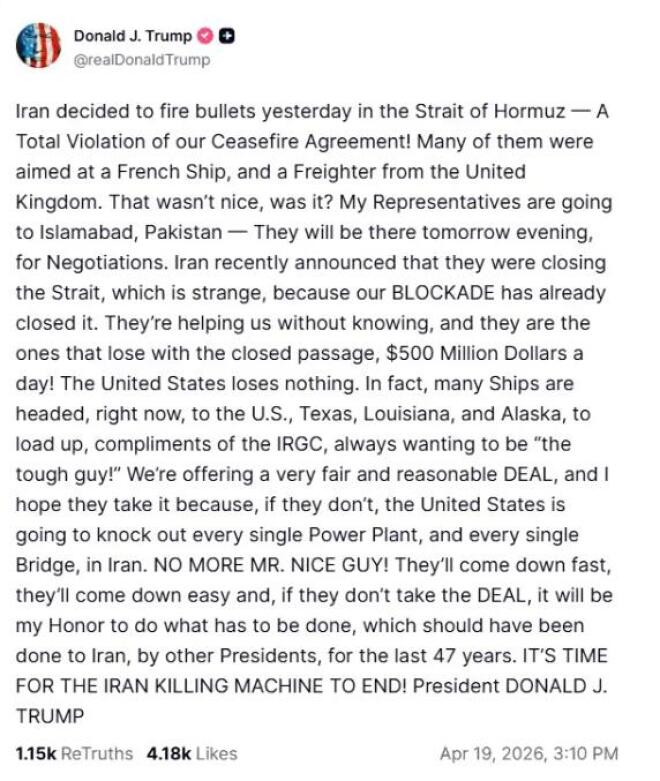
Task: Click the red verified checkmark badge
Action: [x=207, y=36]
